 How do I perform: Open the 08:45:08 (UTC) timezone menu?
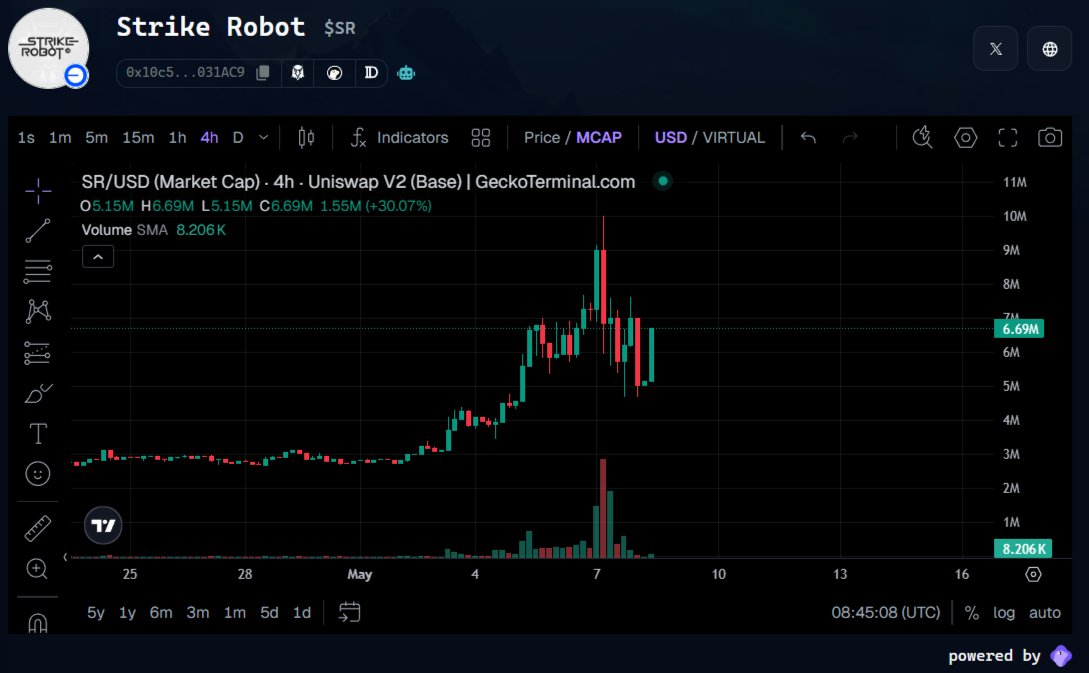886,613
